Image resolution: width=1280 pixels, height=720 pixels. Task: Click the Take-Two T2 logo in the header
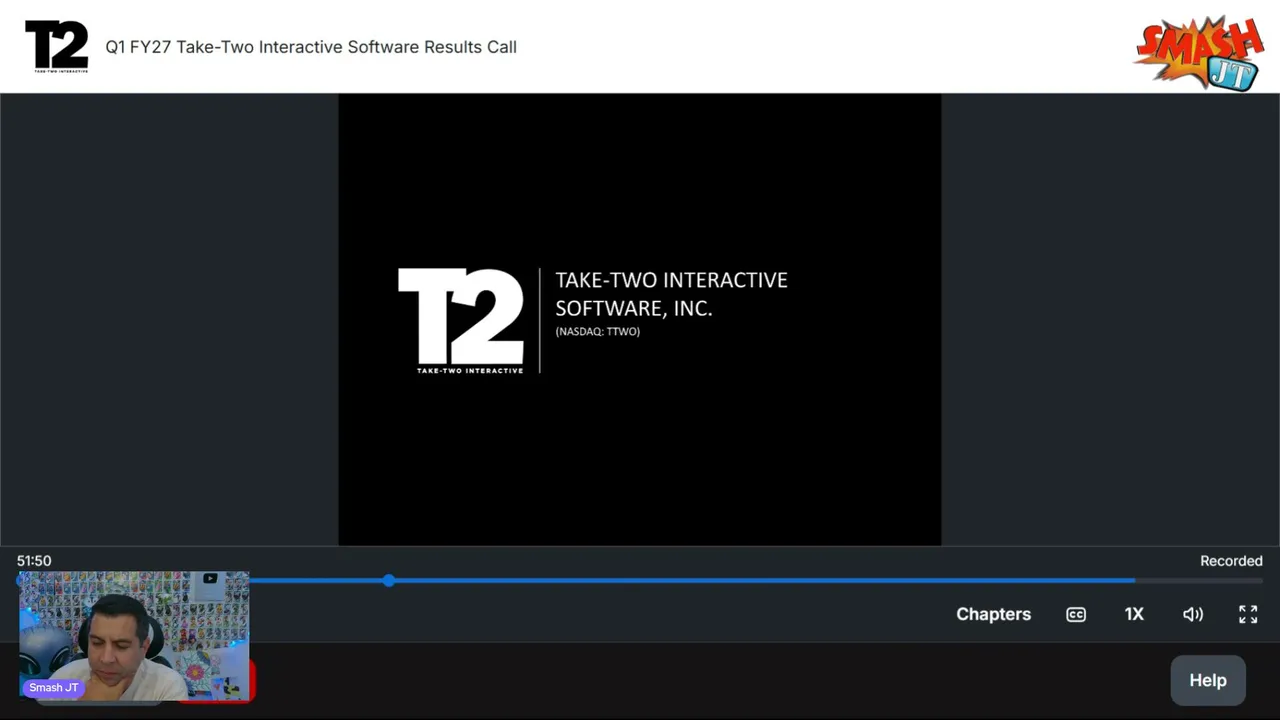57,46
